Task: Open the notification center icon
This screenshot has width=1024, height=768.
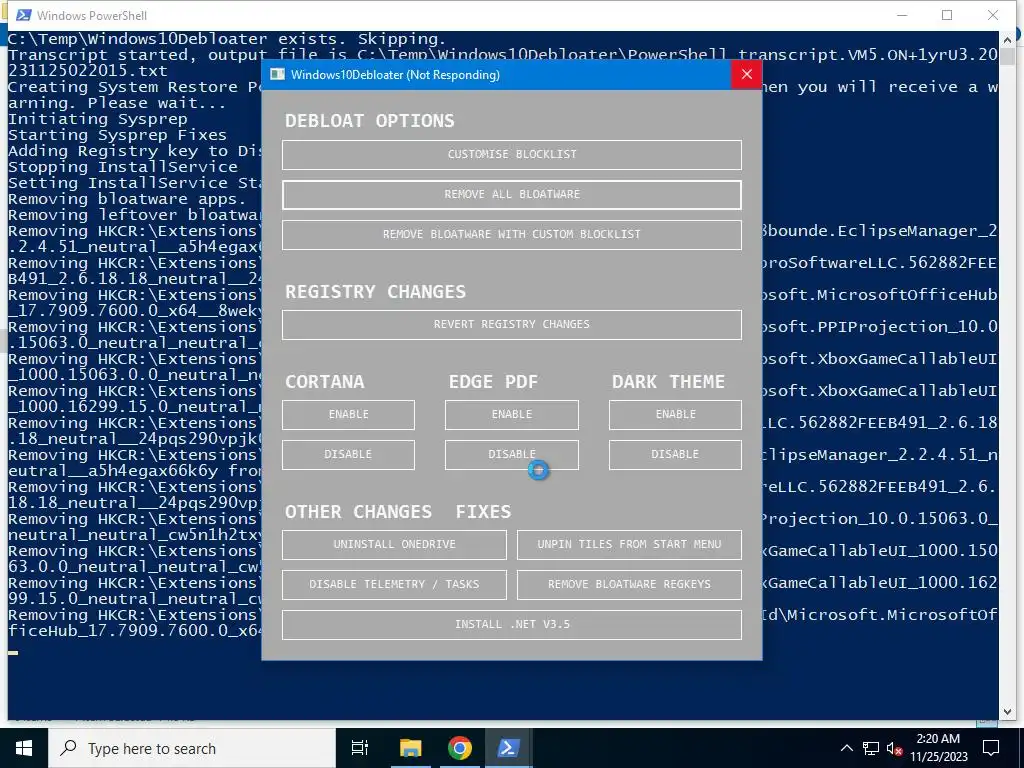Action: (x=991, y=748)
